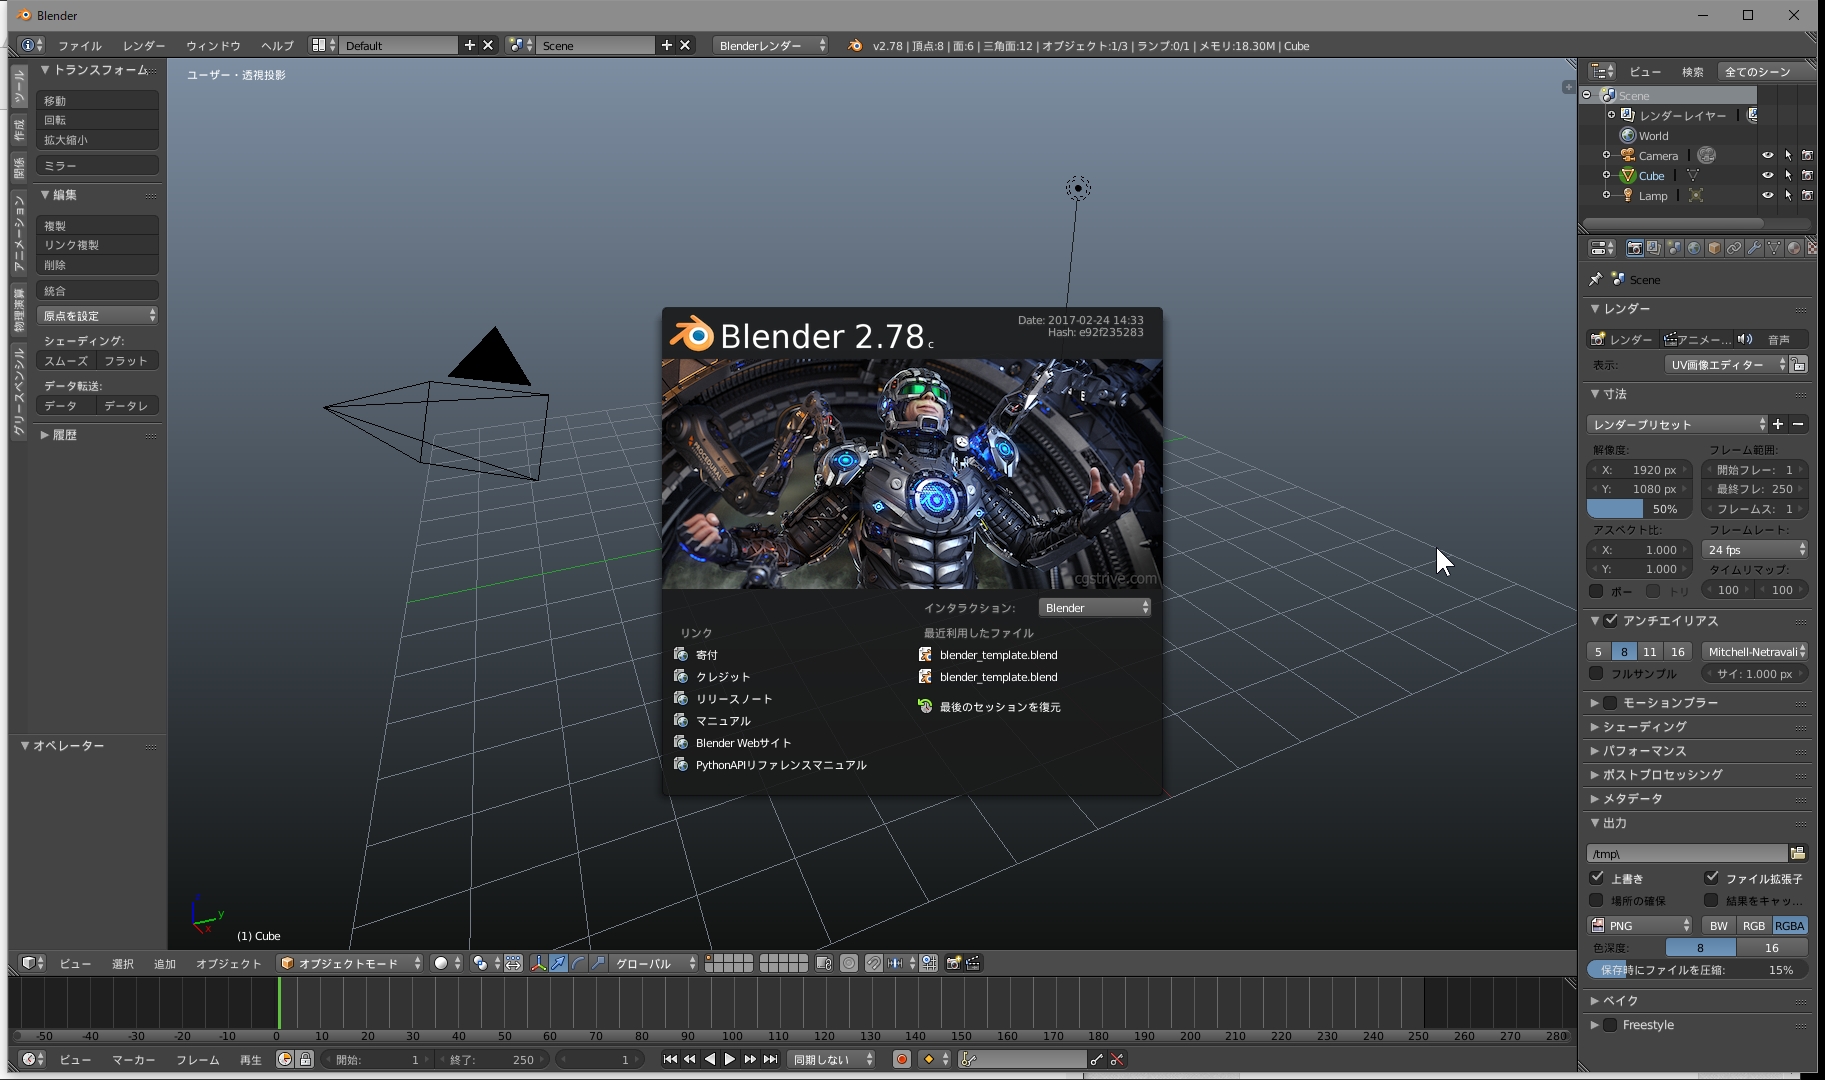Open the PNG file format dropdown
The height and width of the screenshot is (1080, 1825).
tap(1640, 925)
